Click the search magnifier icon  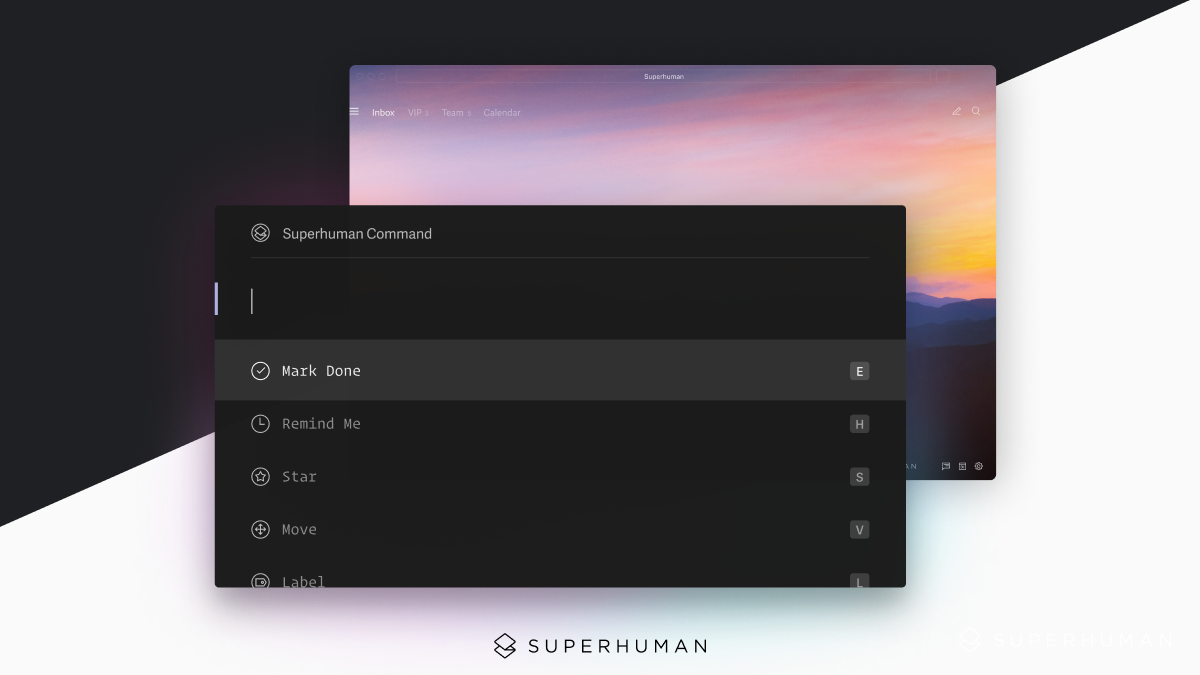976,111
